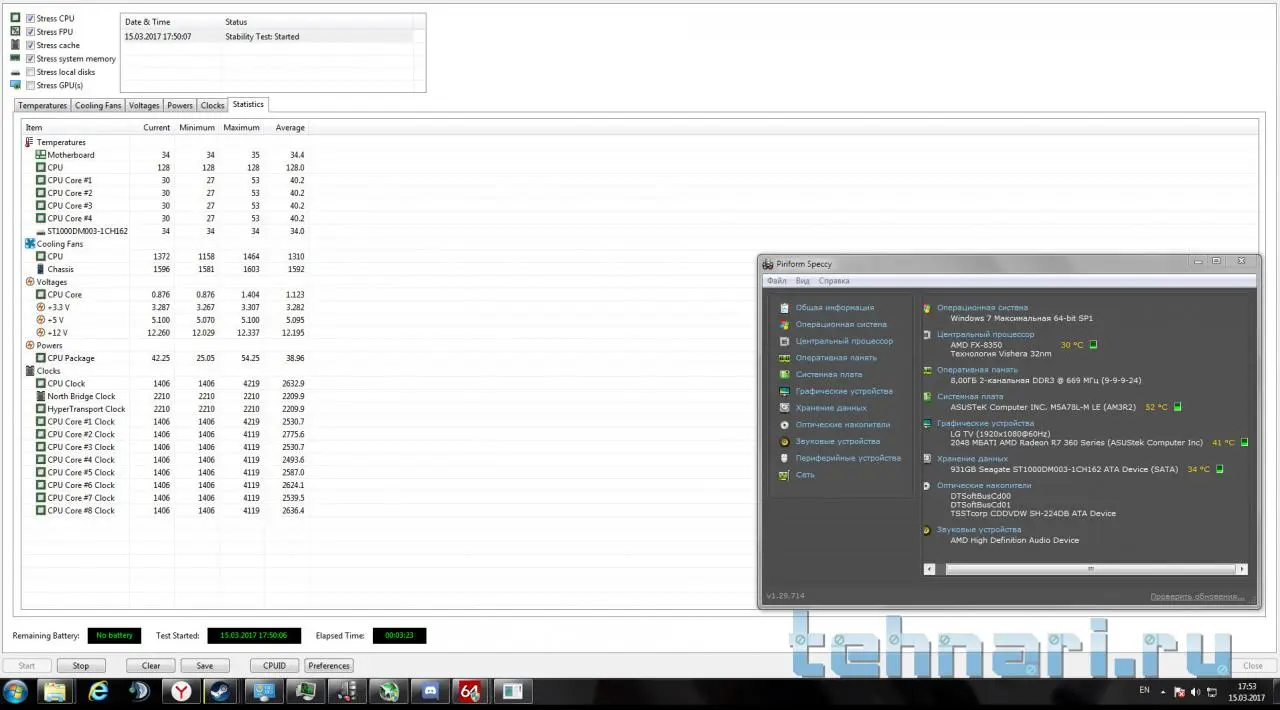Select Оперативная память in Speccy sidebar

click(836, 358)
